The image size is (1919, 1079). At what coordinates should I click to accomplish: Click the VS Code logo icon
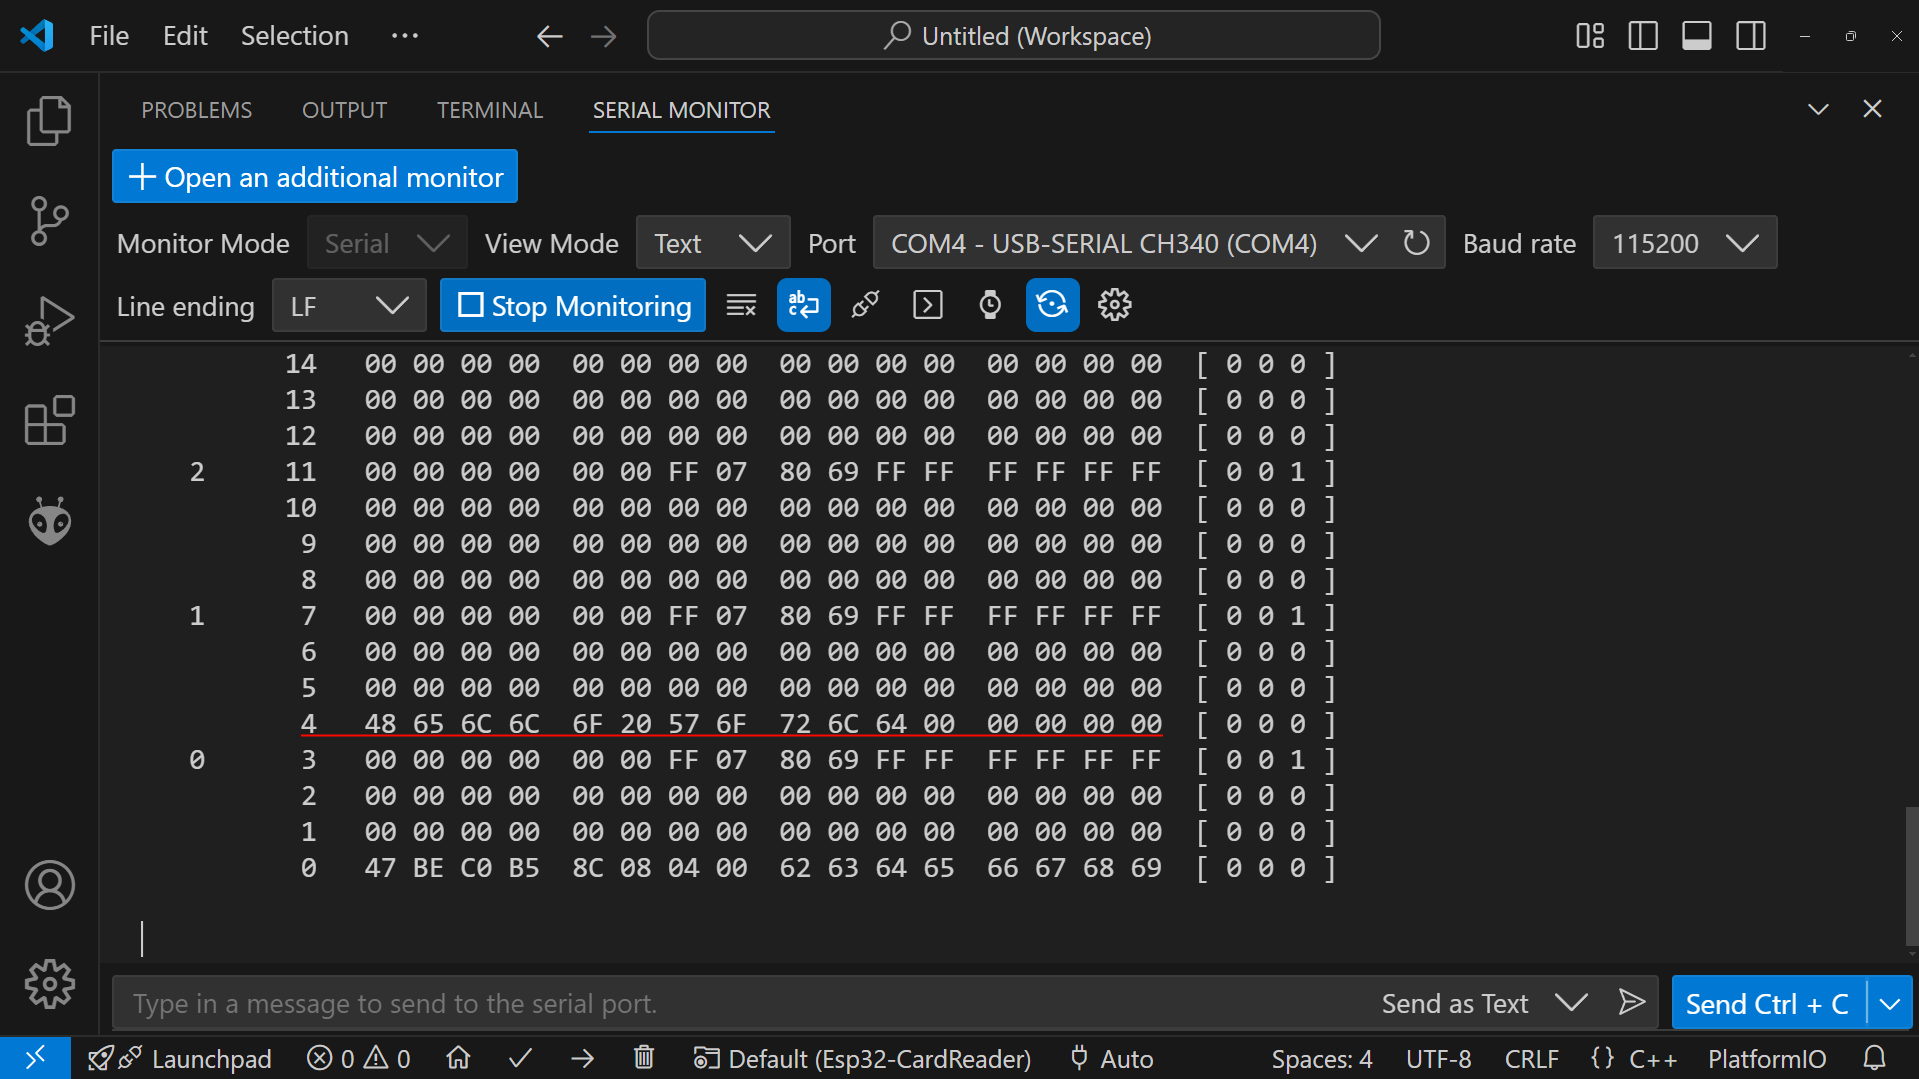37,36
